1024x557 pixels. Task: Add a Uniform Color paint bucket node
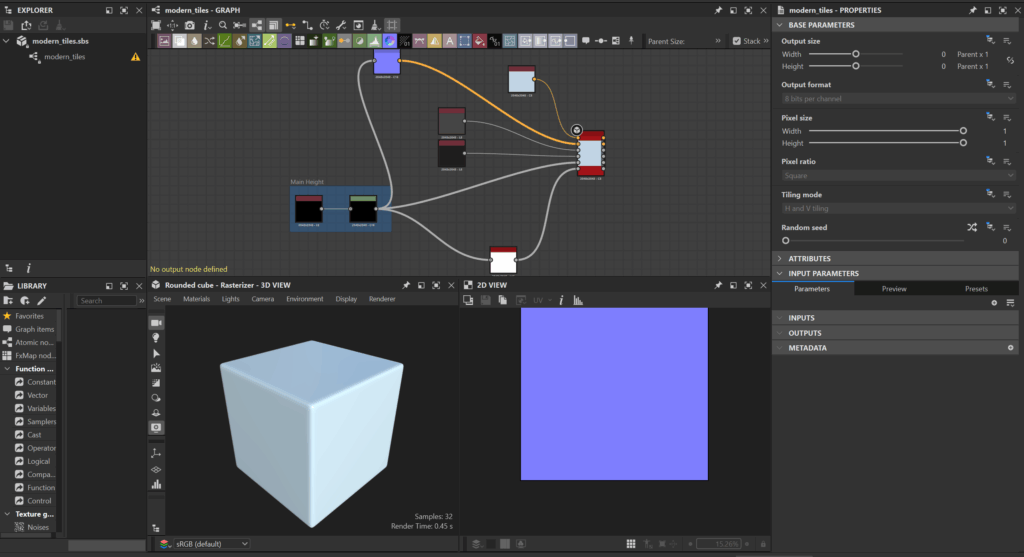pos(479,41)
